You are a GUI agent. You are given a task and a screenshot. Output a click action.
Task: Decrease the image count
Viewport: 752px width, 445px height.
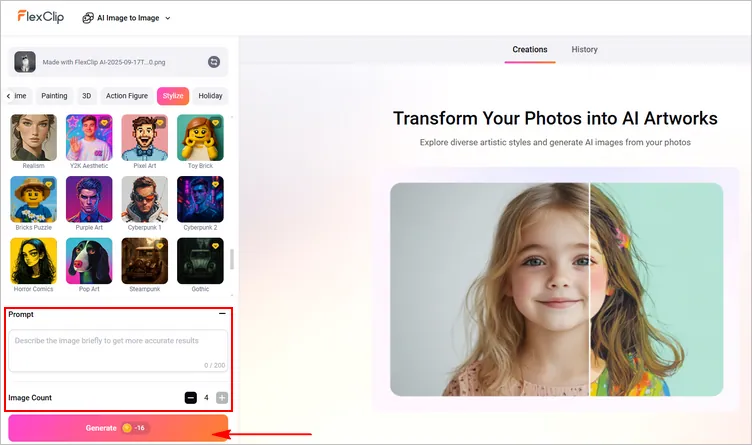tap(190, 398)
